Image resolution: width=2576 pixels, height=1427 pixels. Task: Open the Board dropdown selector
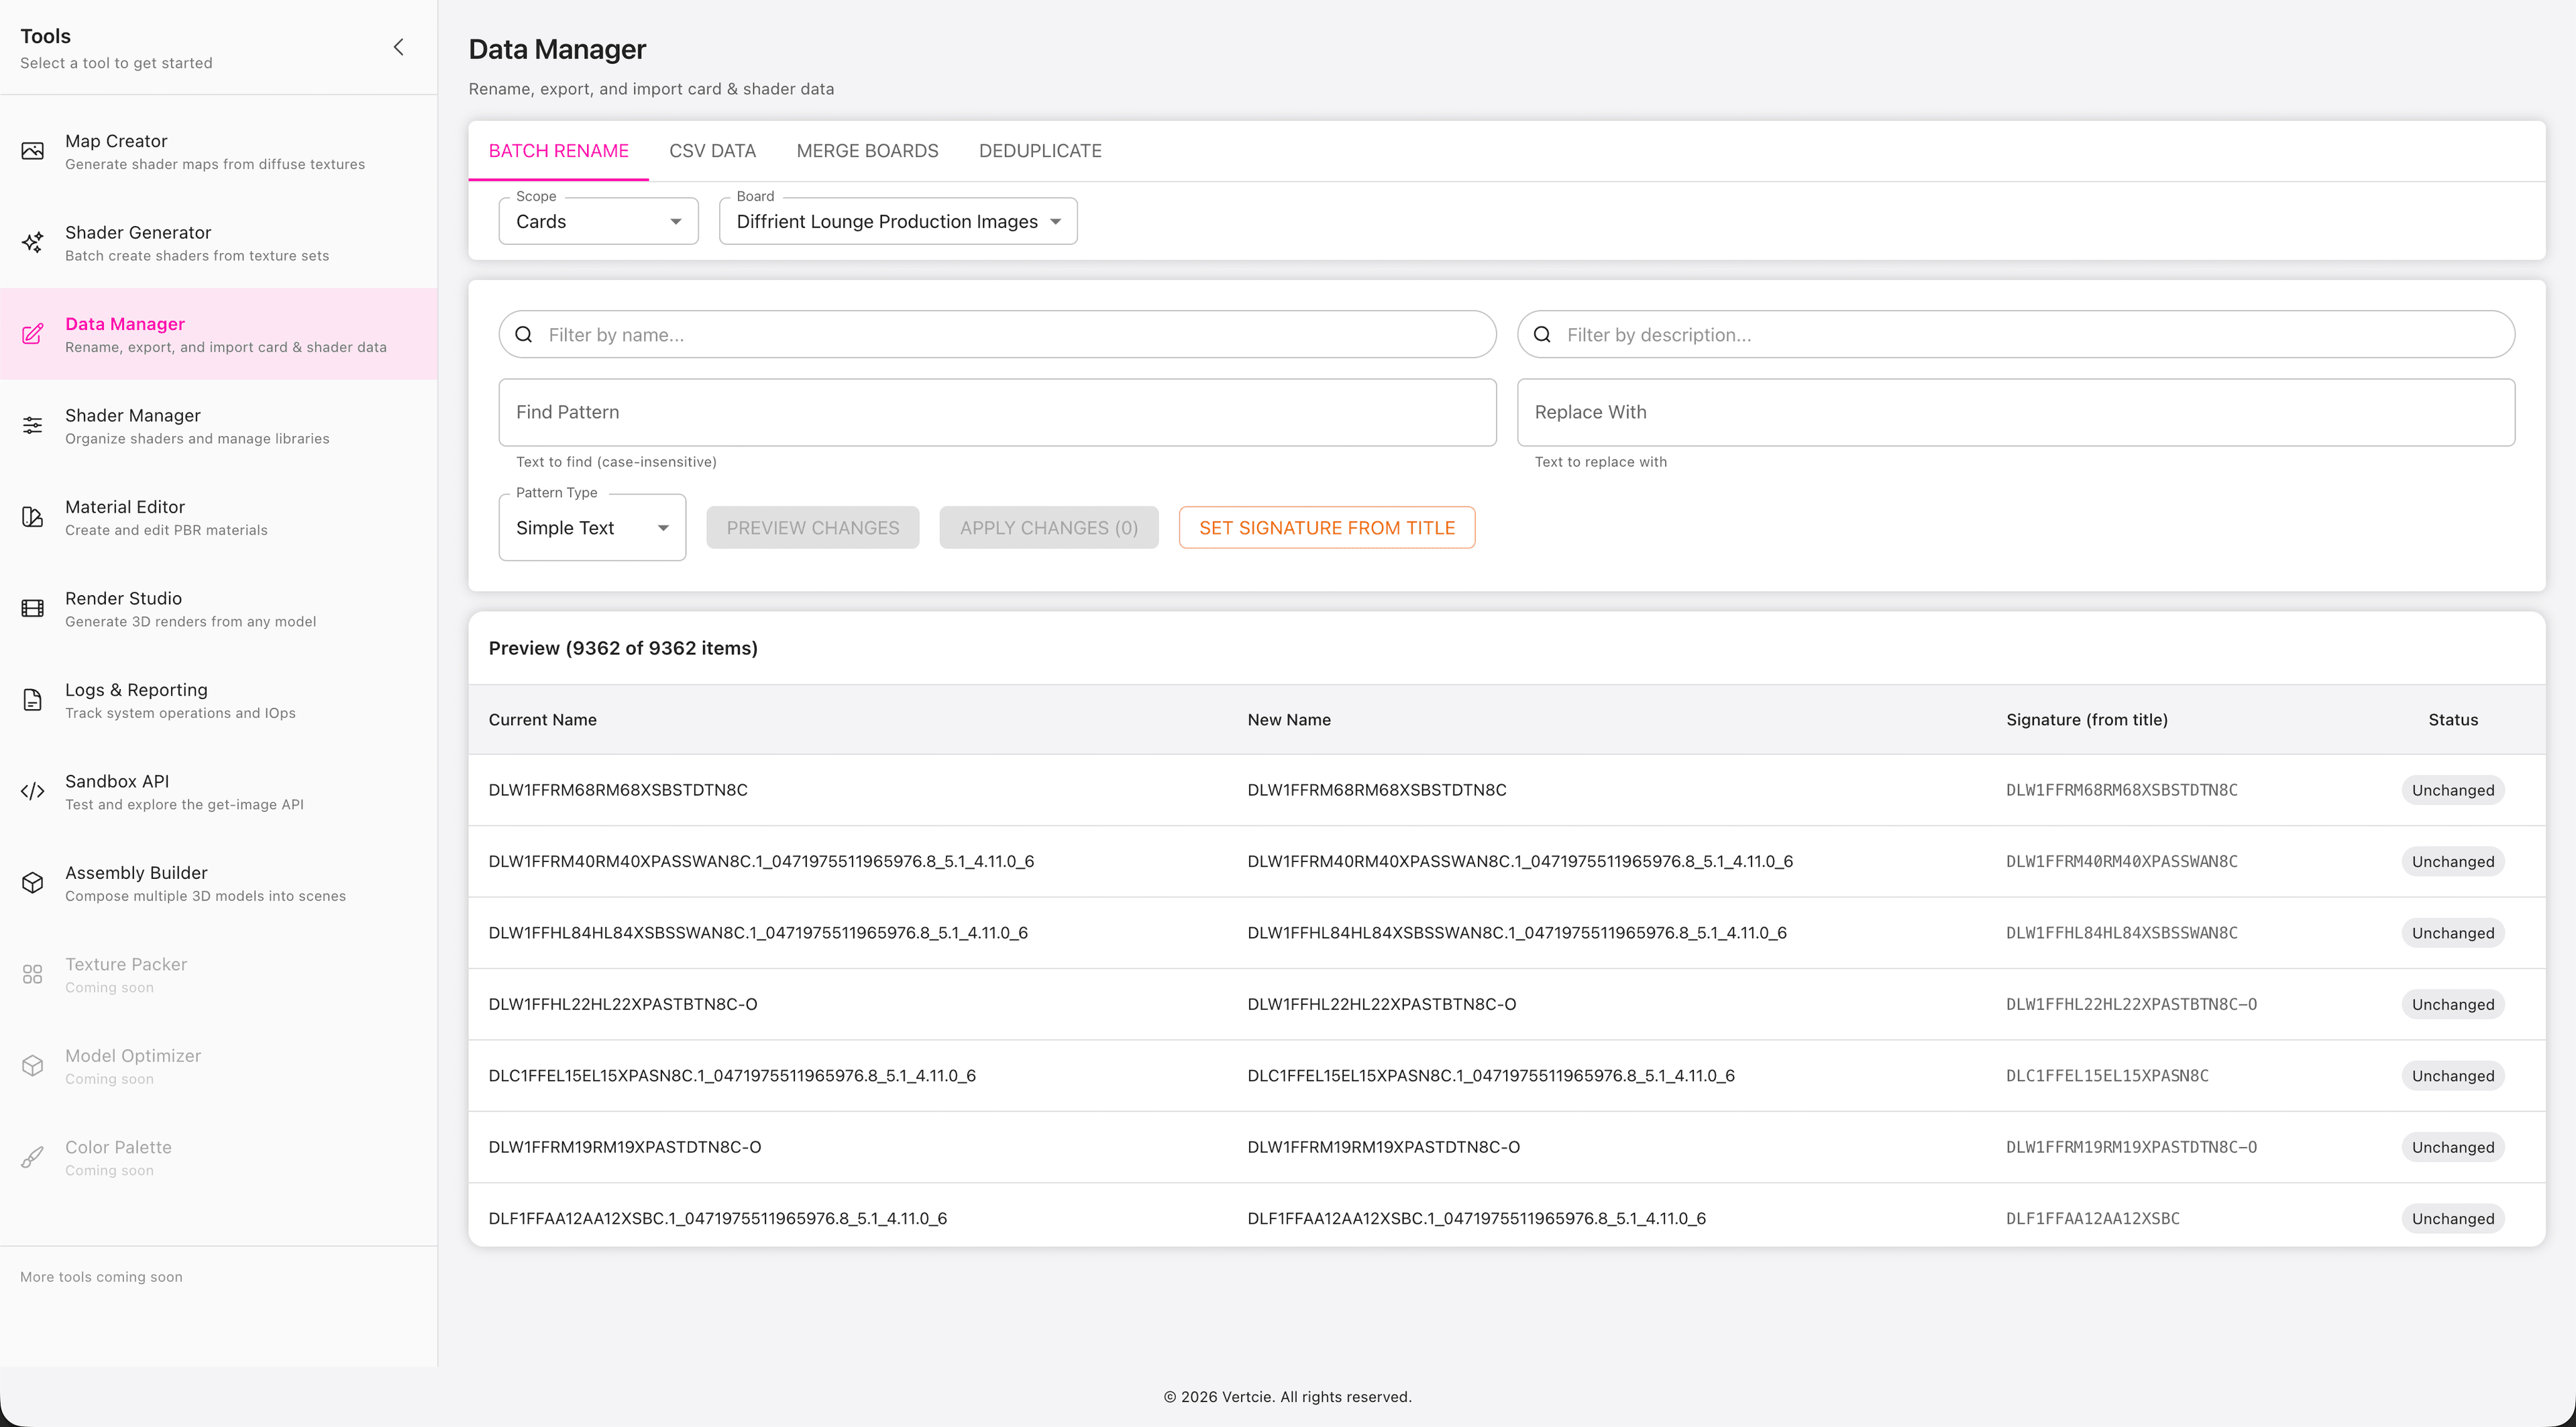click(x=898, y=221)
